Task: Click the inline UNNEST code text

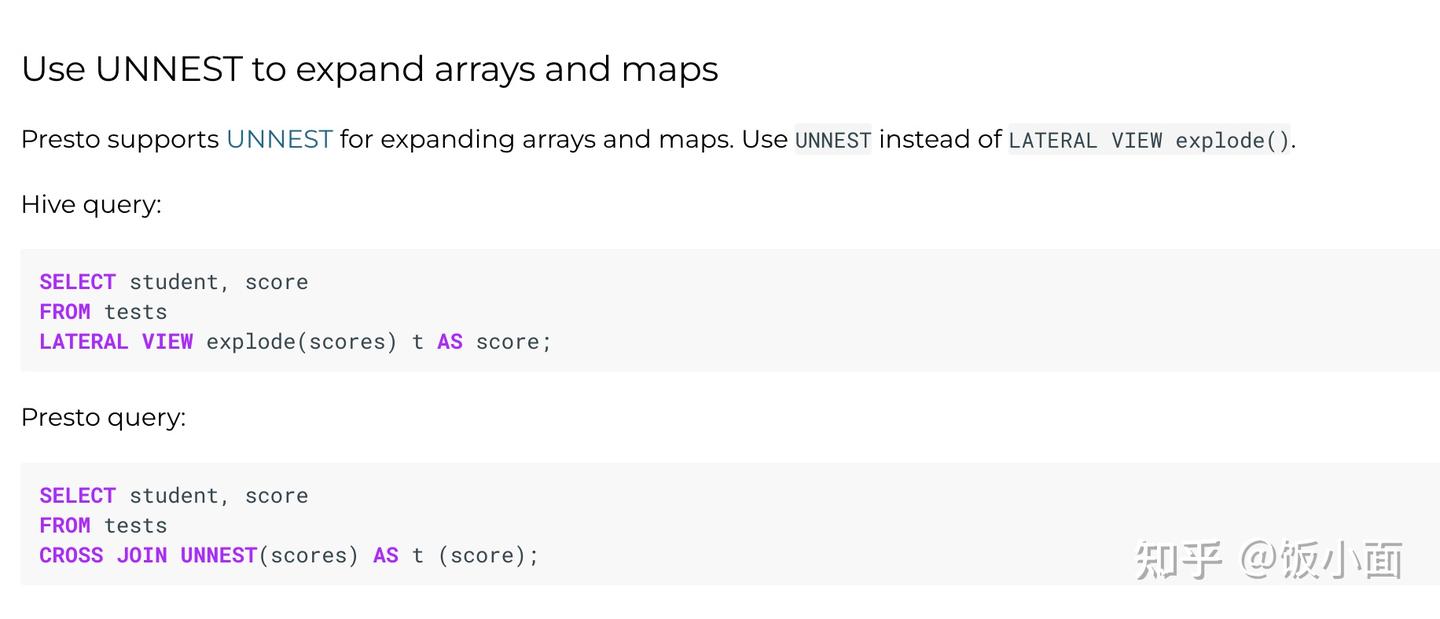Action: coord(833,140)
